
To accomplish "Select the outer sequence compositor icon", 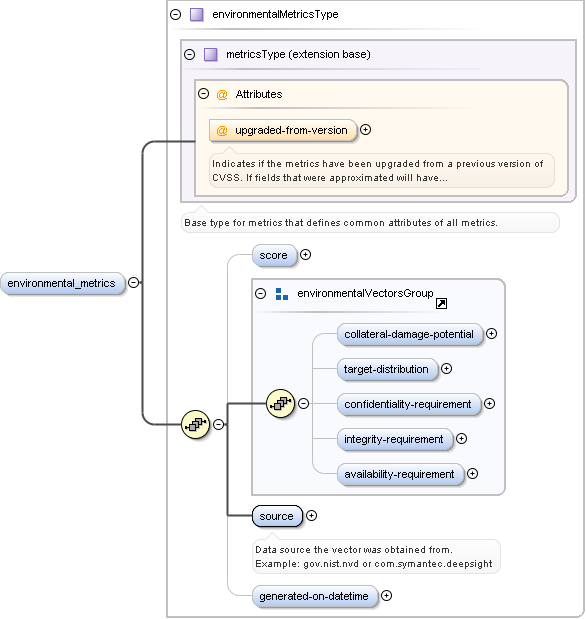I will coord(195,425).
